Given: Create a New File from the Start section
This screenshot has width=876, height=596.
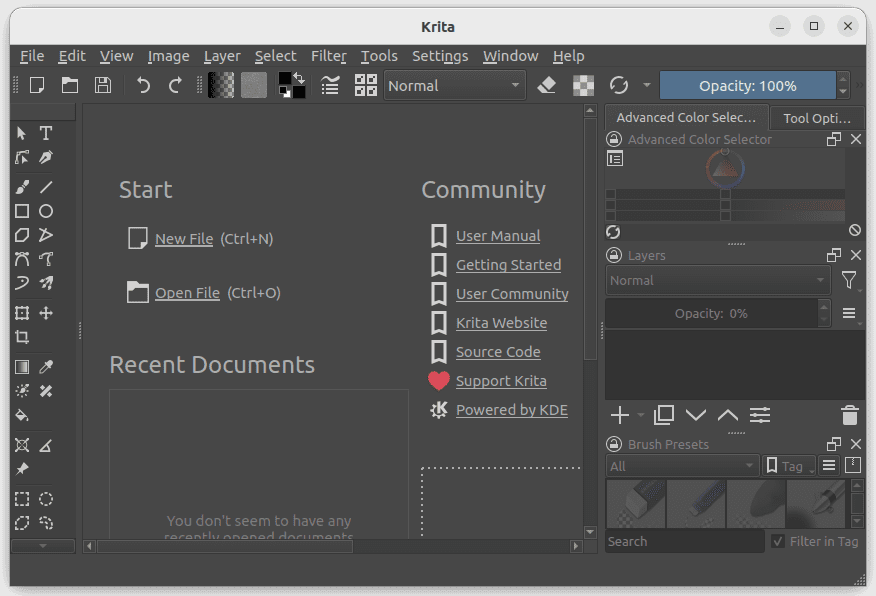Looking at the screenshot, I should pyautogui.click(x=184, y=238).
